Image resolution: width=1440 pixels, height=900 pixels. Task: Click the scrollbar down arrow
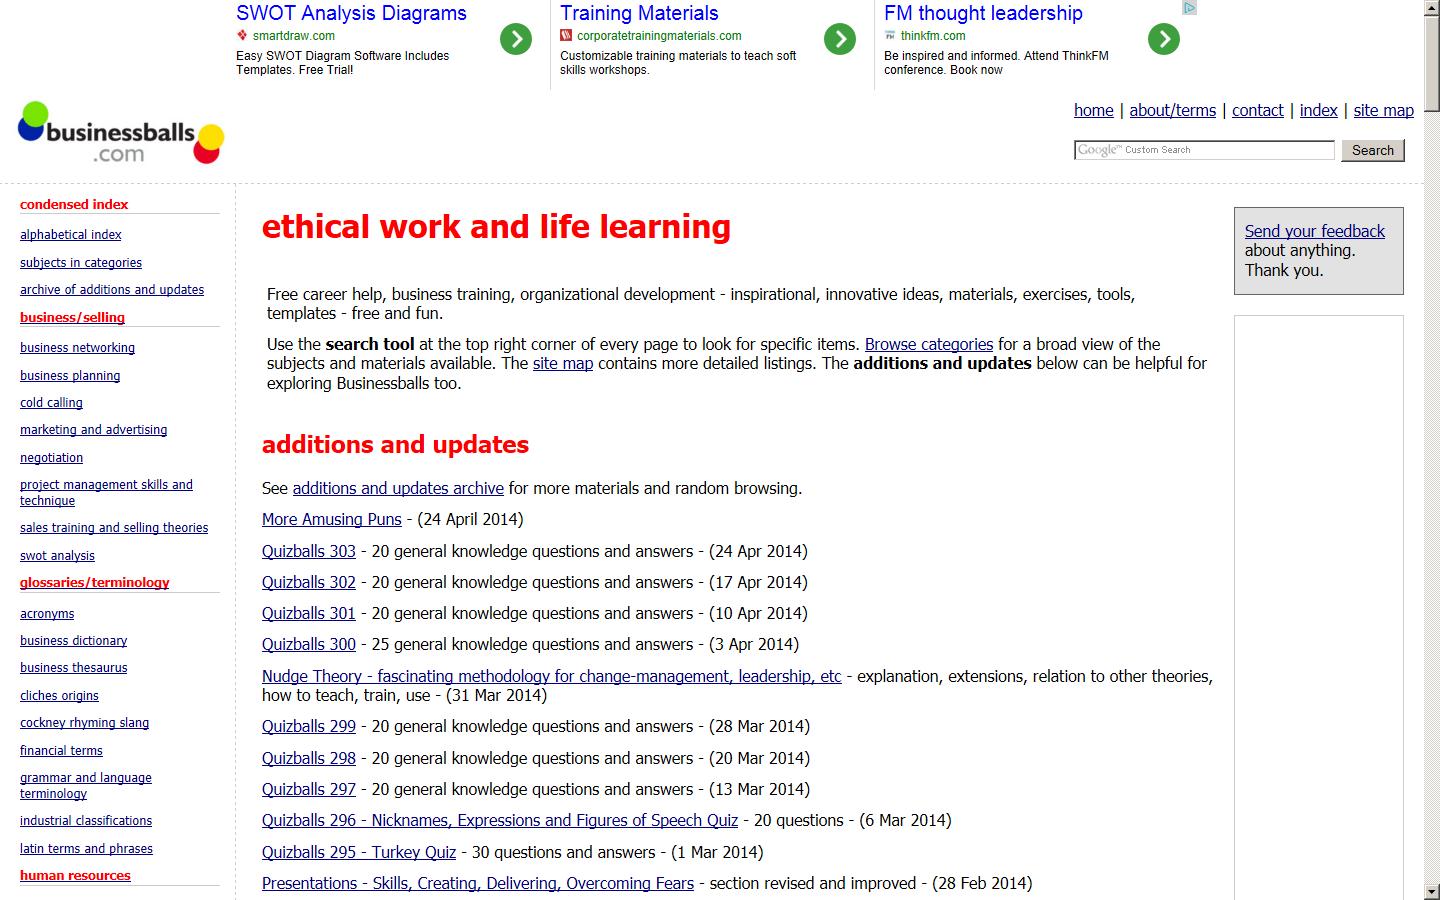[1432, 891]
